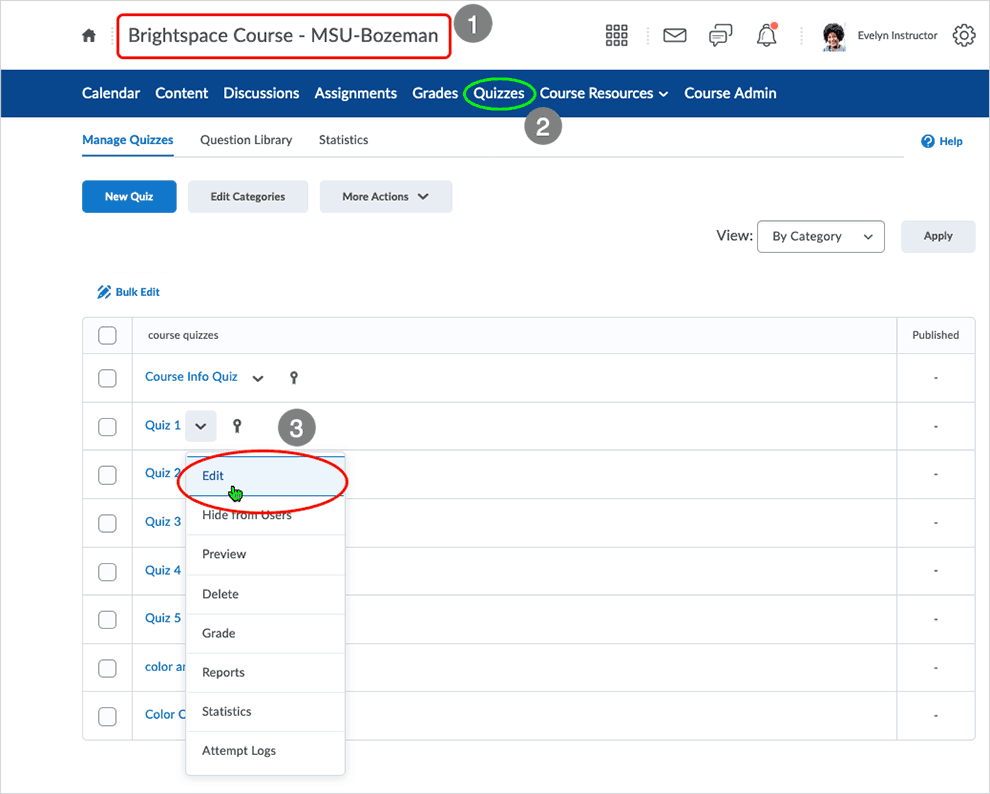The height and width of the screenshot is (794, 990).
Task: Check the Quiz 1 checkbox
Action: coord(107,427)
